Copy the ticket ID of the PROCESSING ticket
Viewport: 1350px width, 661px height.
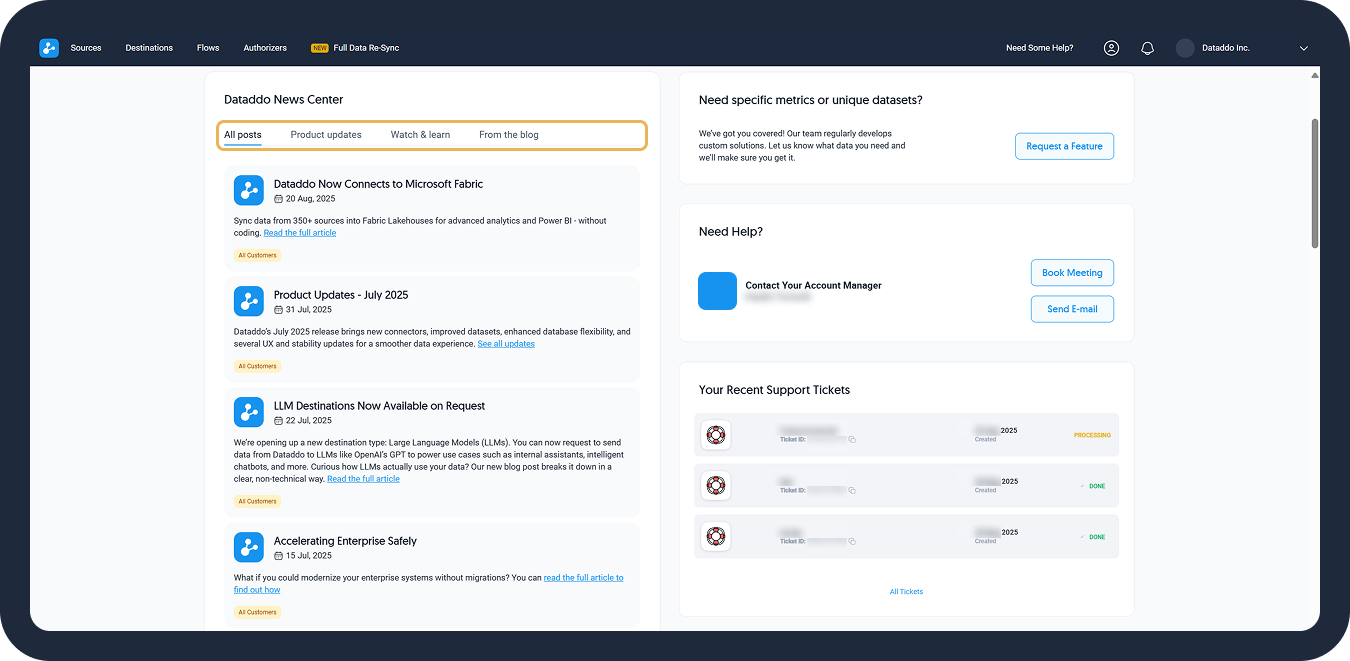853,439
